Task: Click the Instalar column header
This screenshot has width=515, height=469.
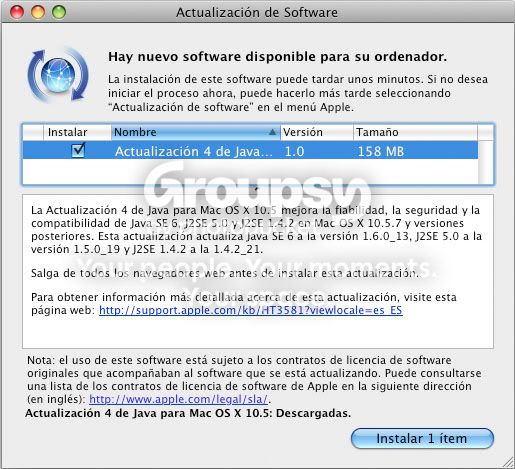Action: [x=77, y=132]
